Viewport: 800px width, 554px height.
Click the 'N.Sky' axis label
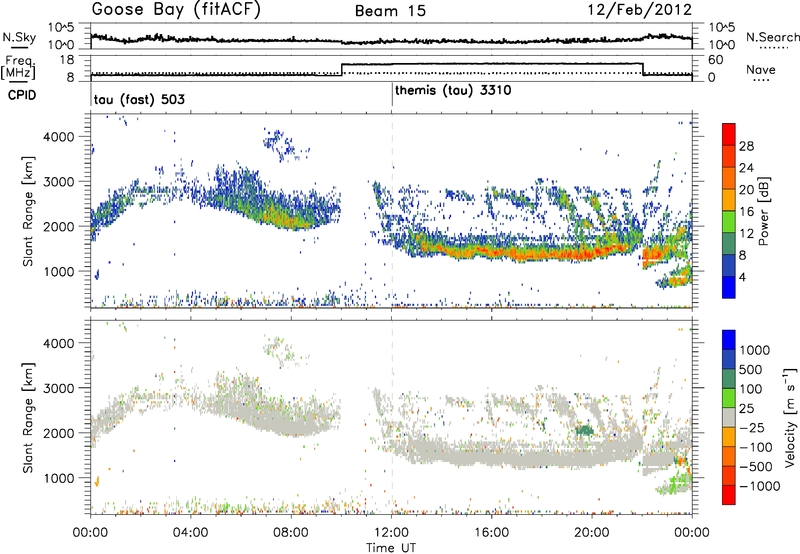[19, 37]
